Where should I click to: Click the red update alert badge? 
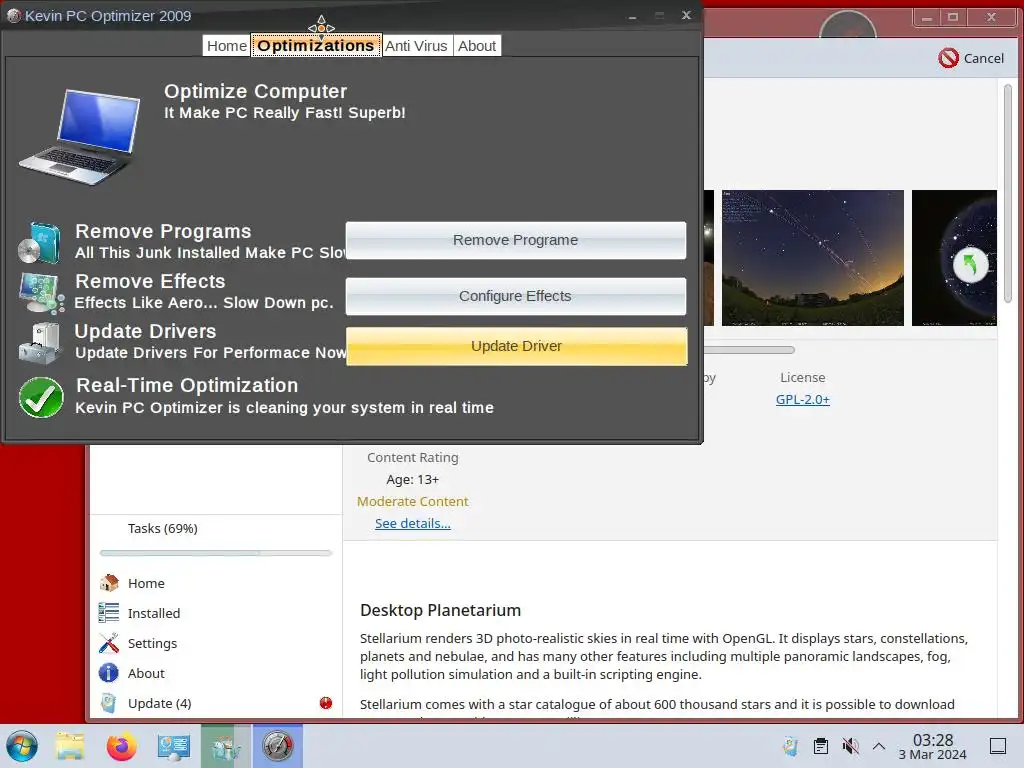tap(326, 703)
